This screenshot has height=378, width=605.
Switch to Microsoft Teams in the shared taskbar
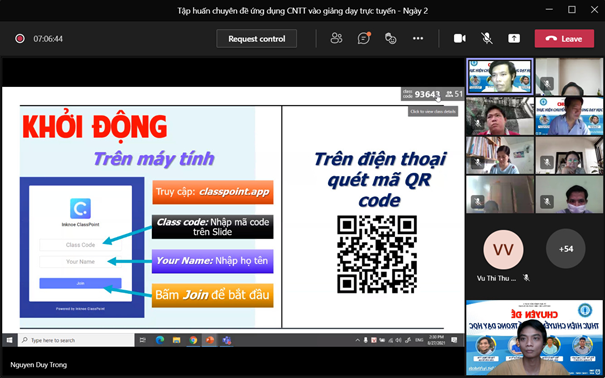(x=226, y=340)
